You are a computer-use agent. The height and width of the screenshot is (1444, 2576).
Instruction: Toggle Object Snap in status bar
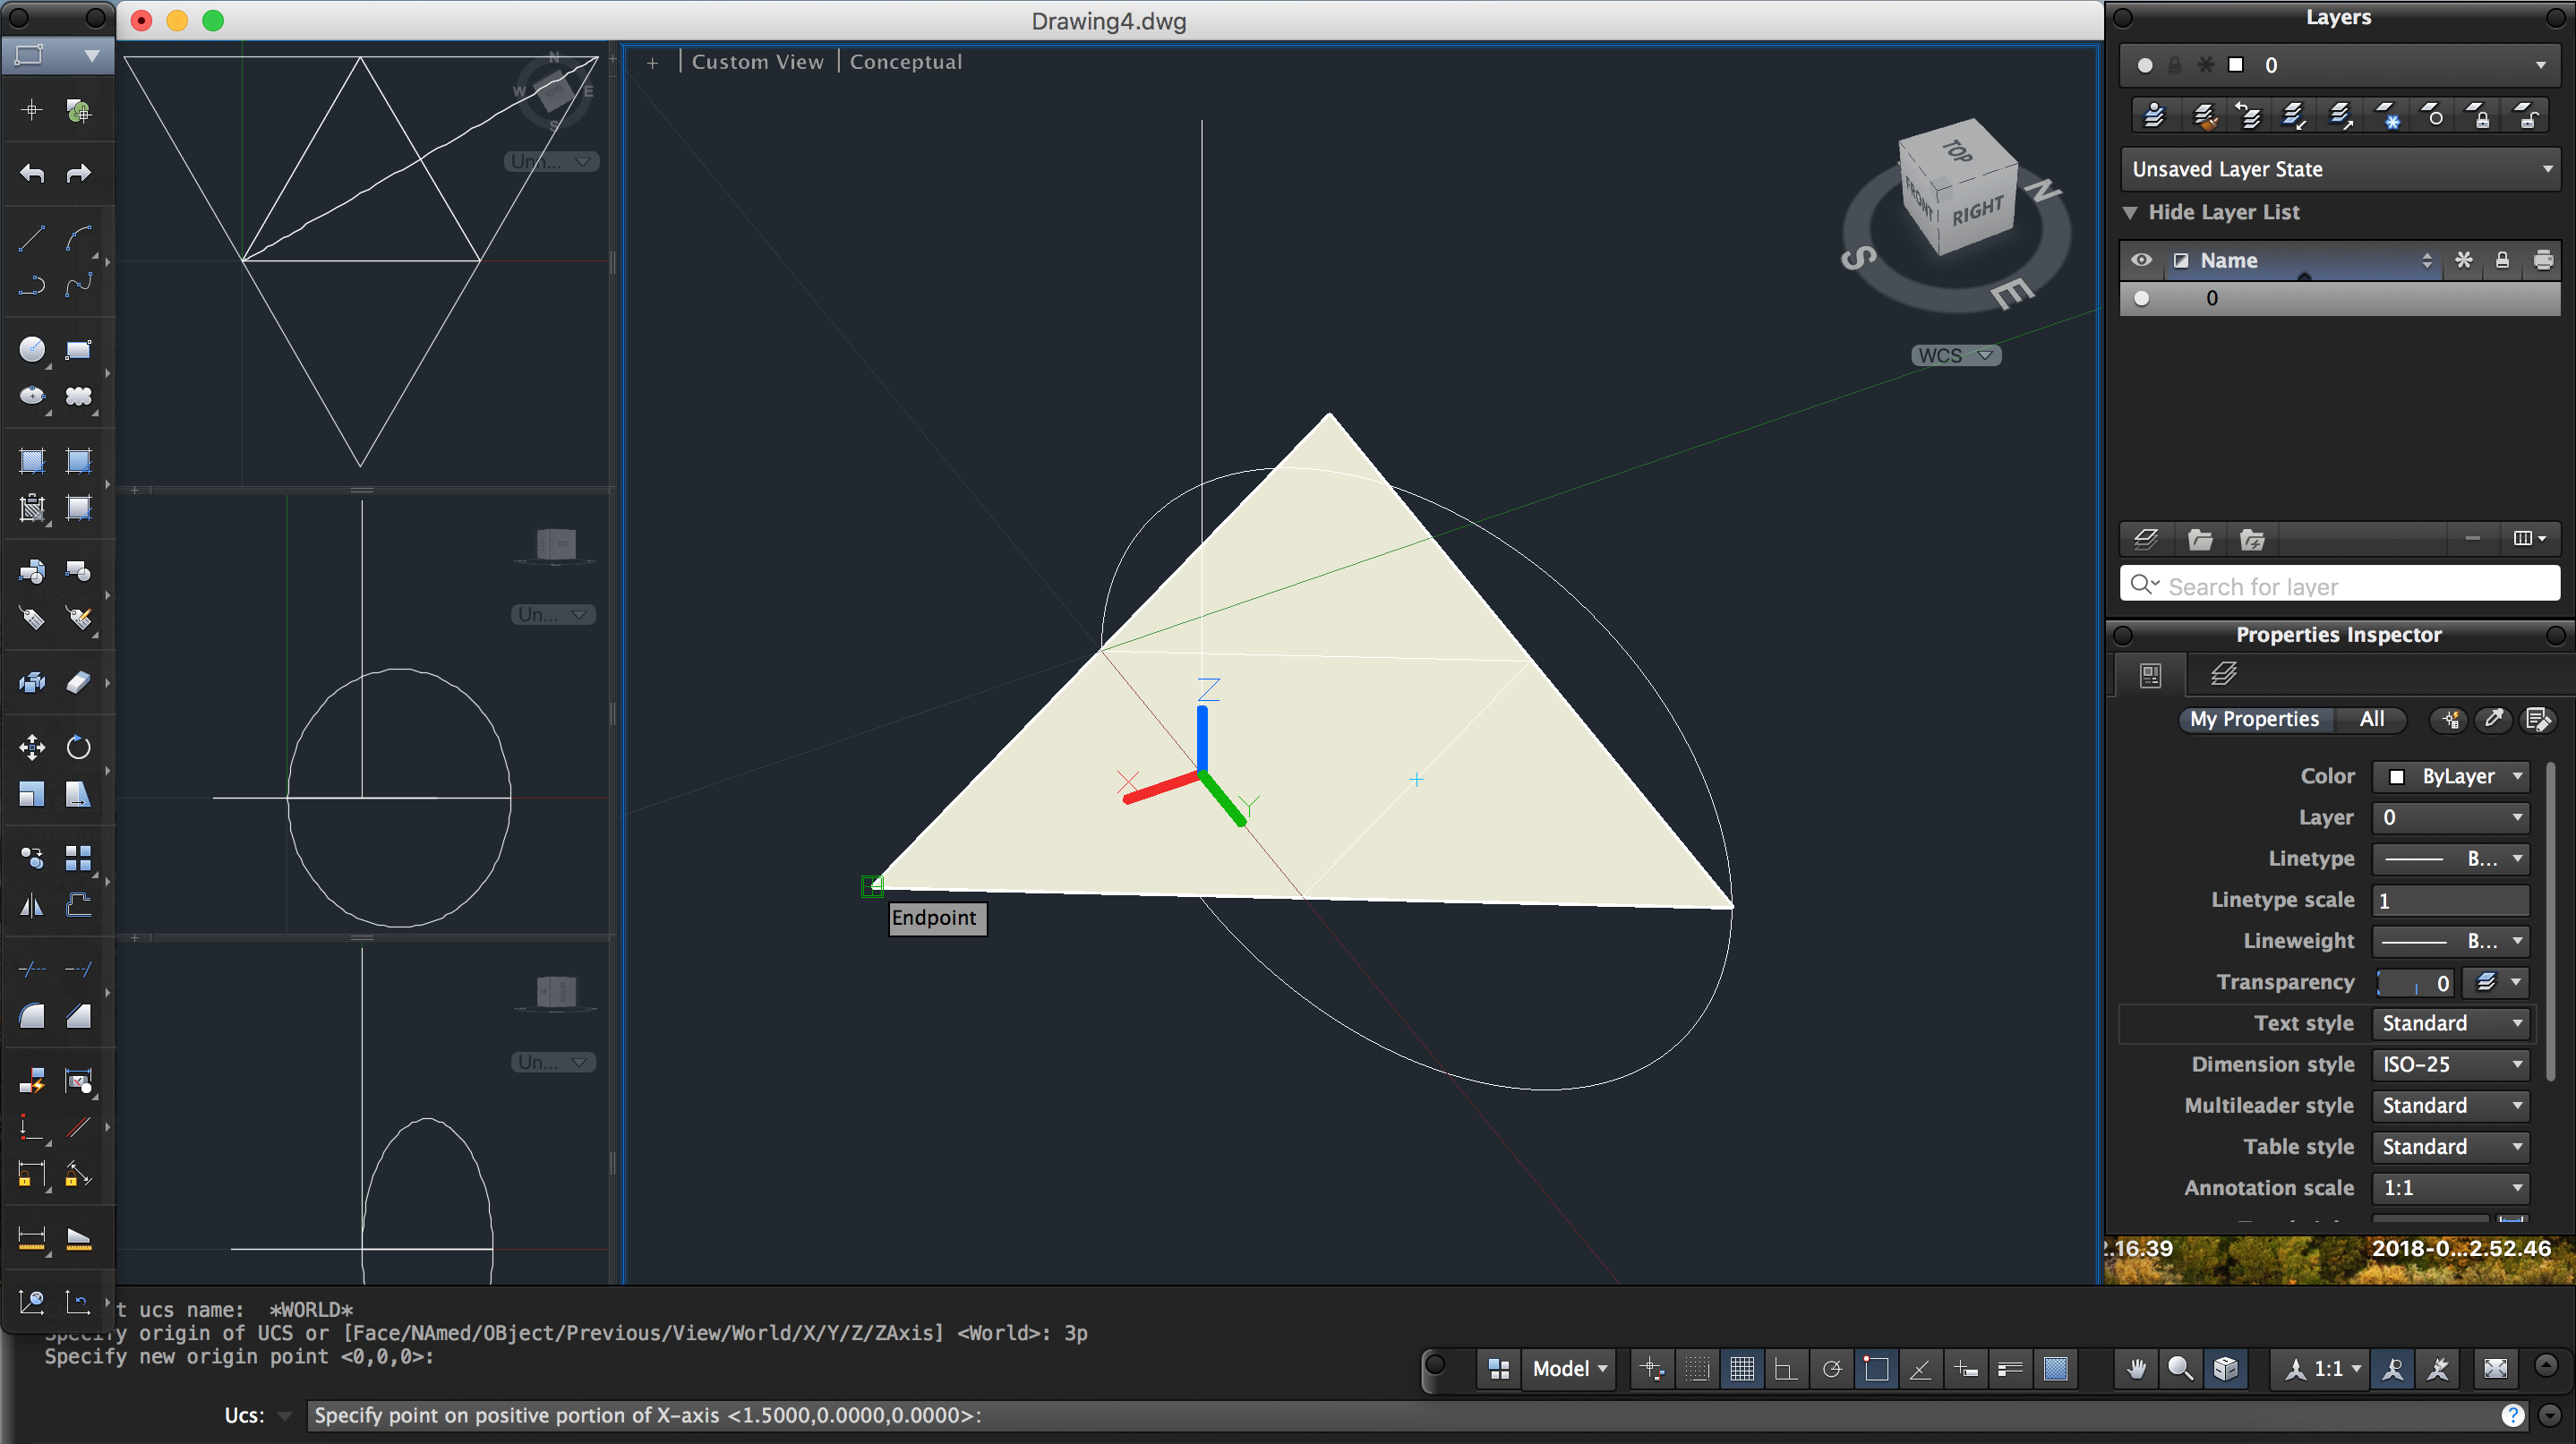click(1876, 1368)
